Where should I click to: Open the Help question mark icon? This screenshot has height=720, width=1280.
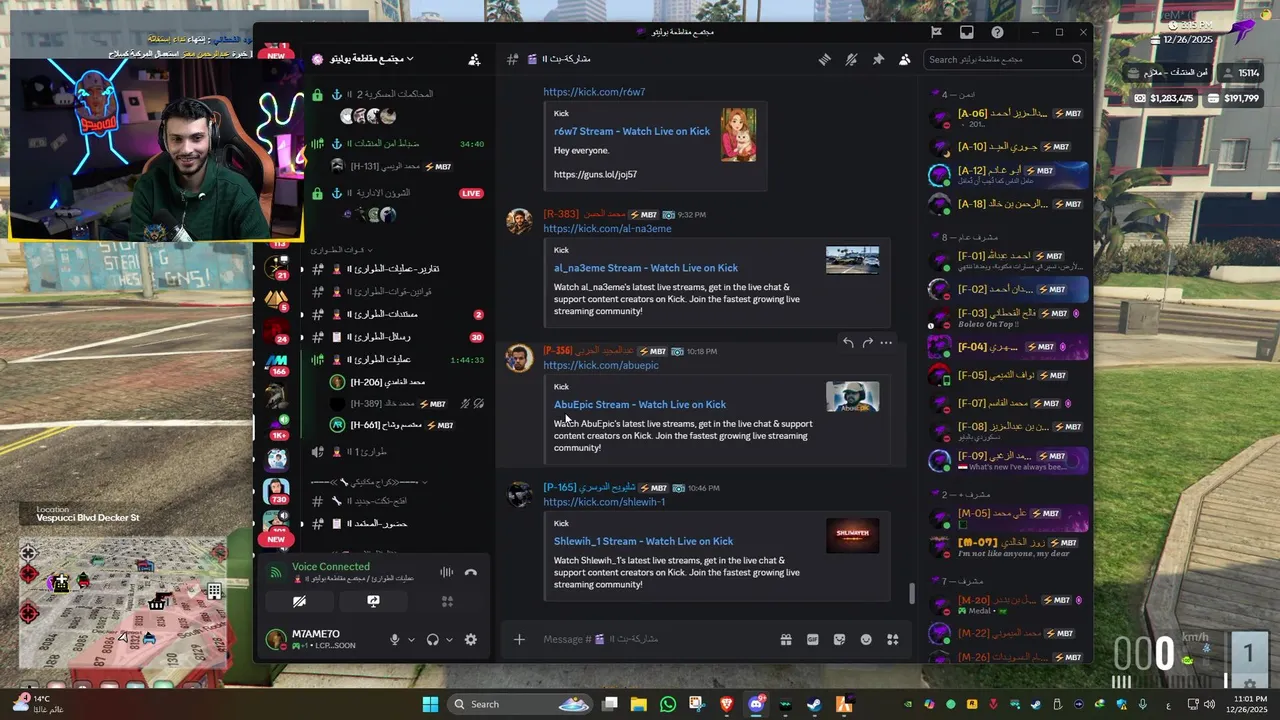(997, 32)
